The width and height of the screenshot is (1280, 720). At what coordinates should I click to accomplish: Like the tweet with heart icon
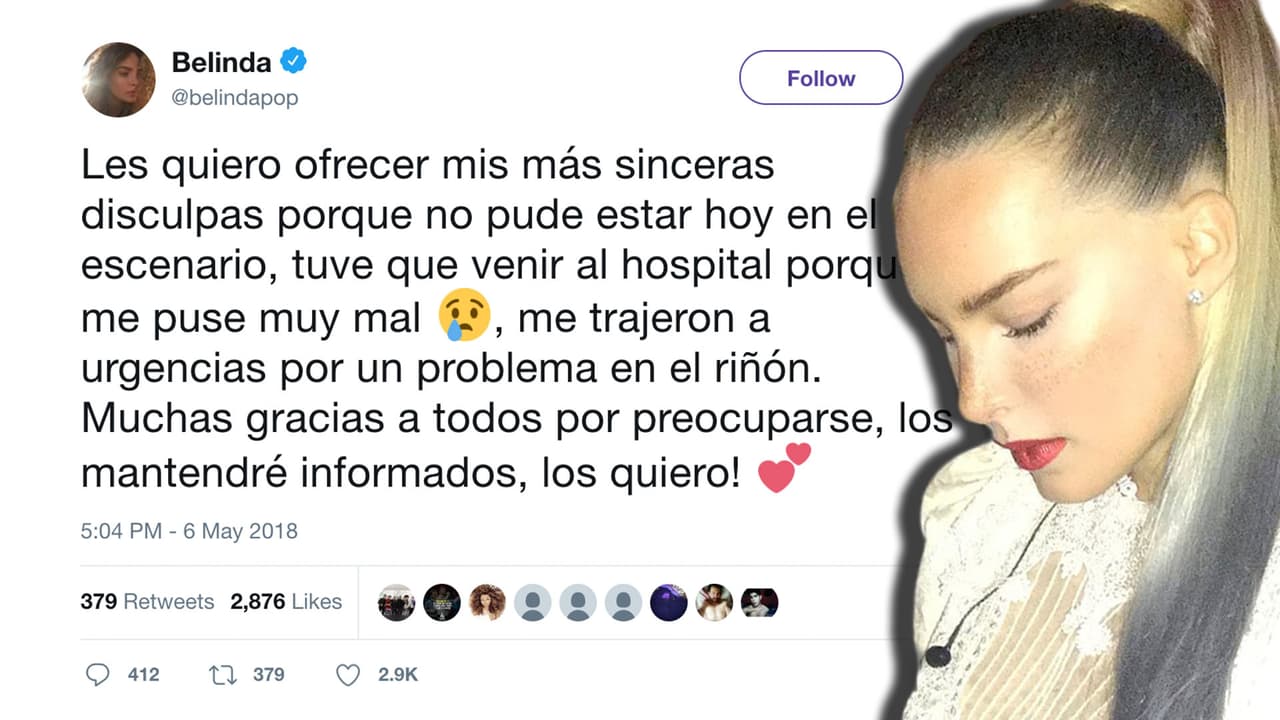tap(347, 676)
